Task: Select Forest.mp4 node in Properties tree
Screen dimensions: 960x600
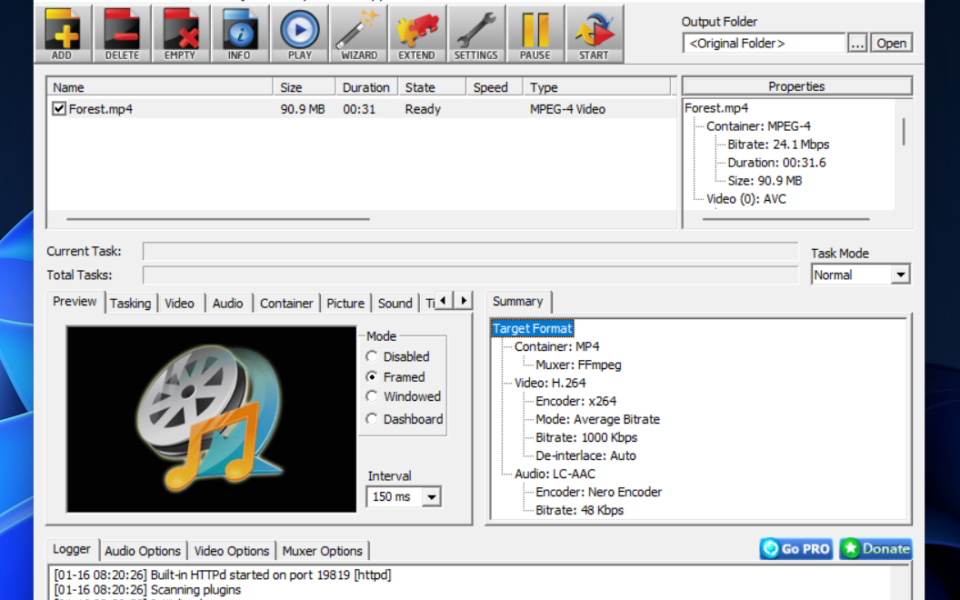Action: (716, 108)
